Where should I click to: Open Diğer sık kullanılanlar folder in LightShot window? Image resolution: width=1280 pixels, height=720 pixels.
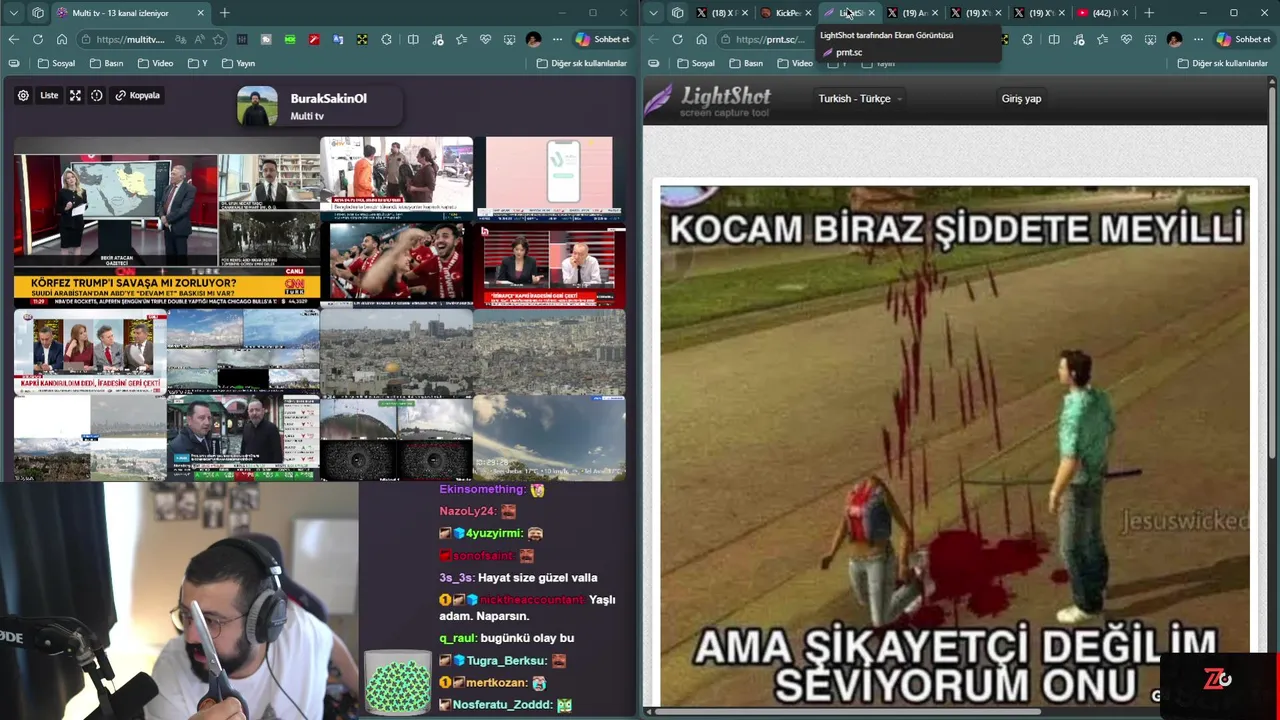pos(1222,63)
